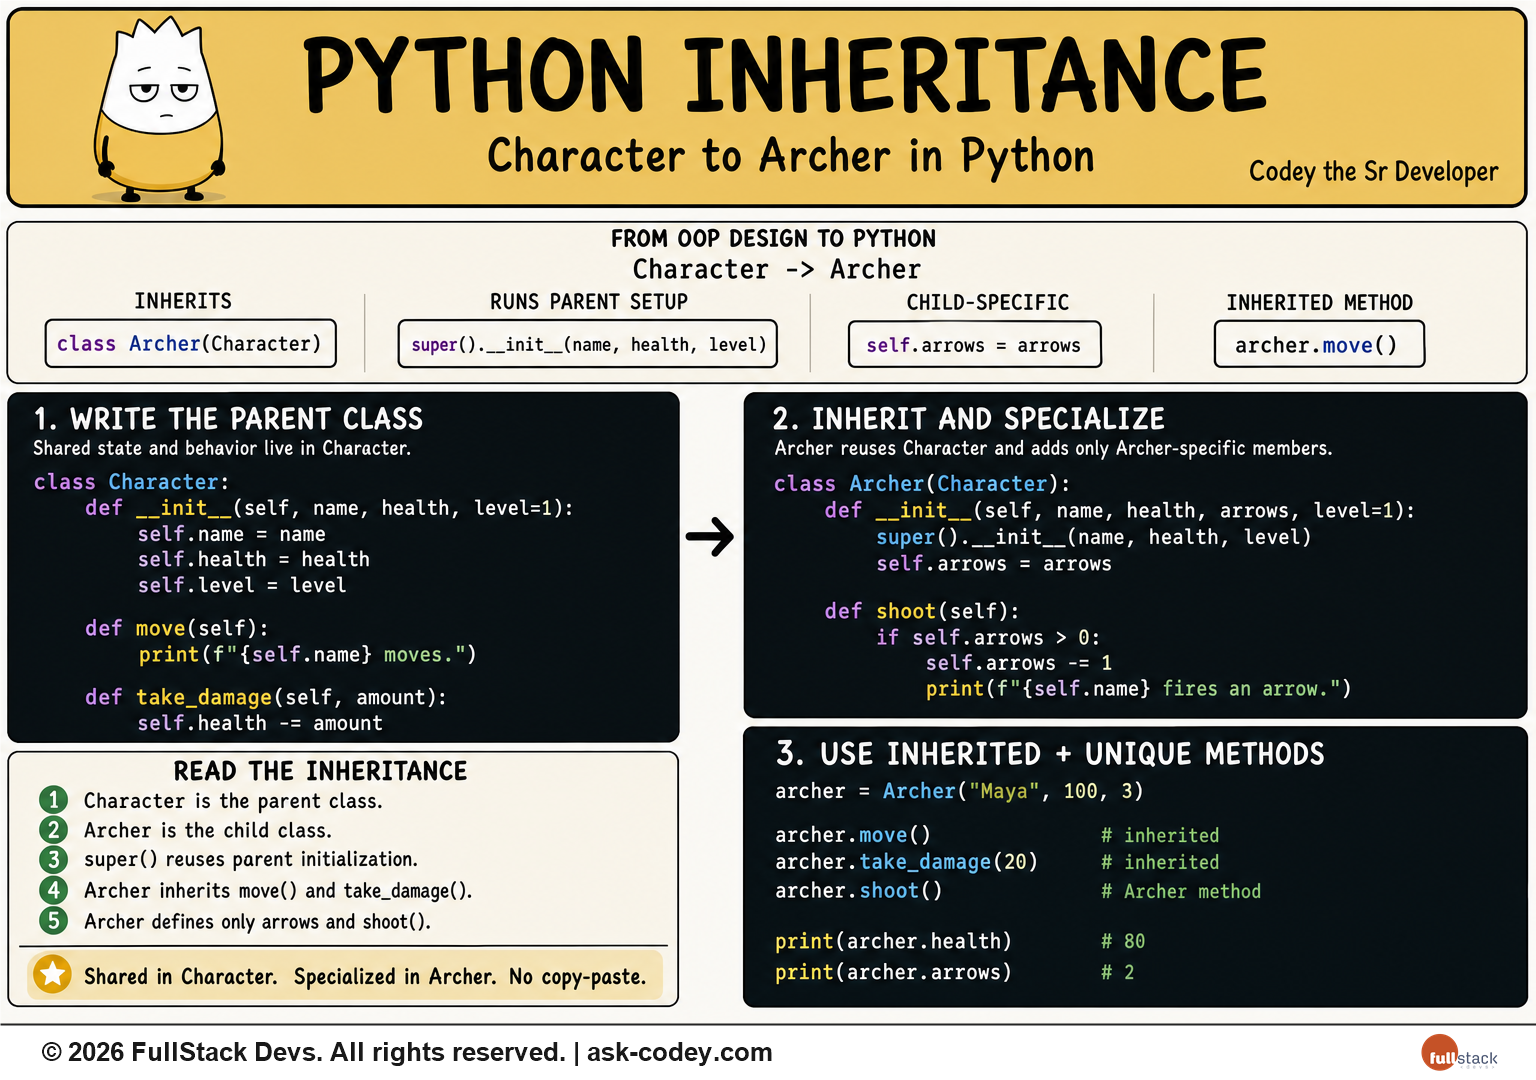Select "Shared state and behavior live in Character."

222,448
